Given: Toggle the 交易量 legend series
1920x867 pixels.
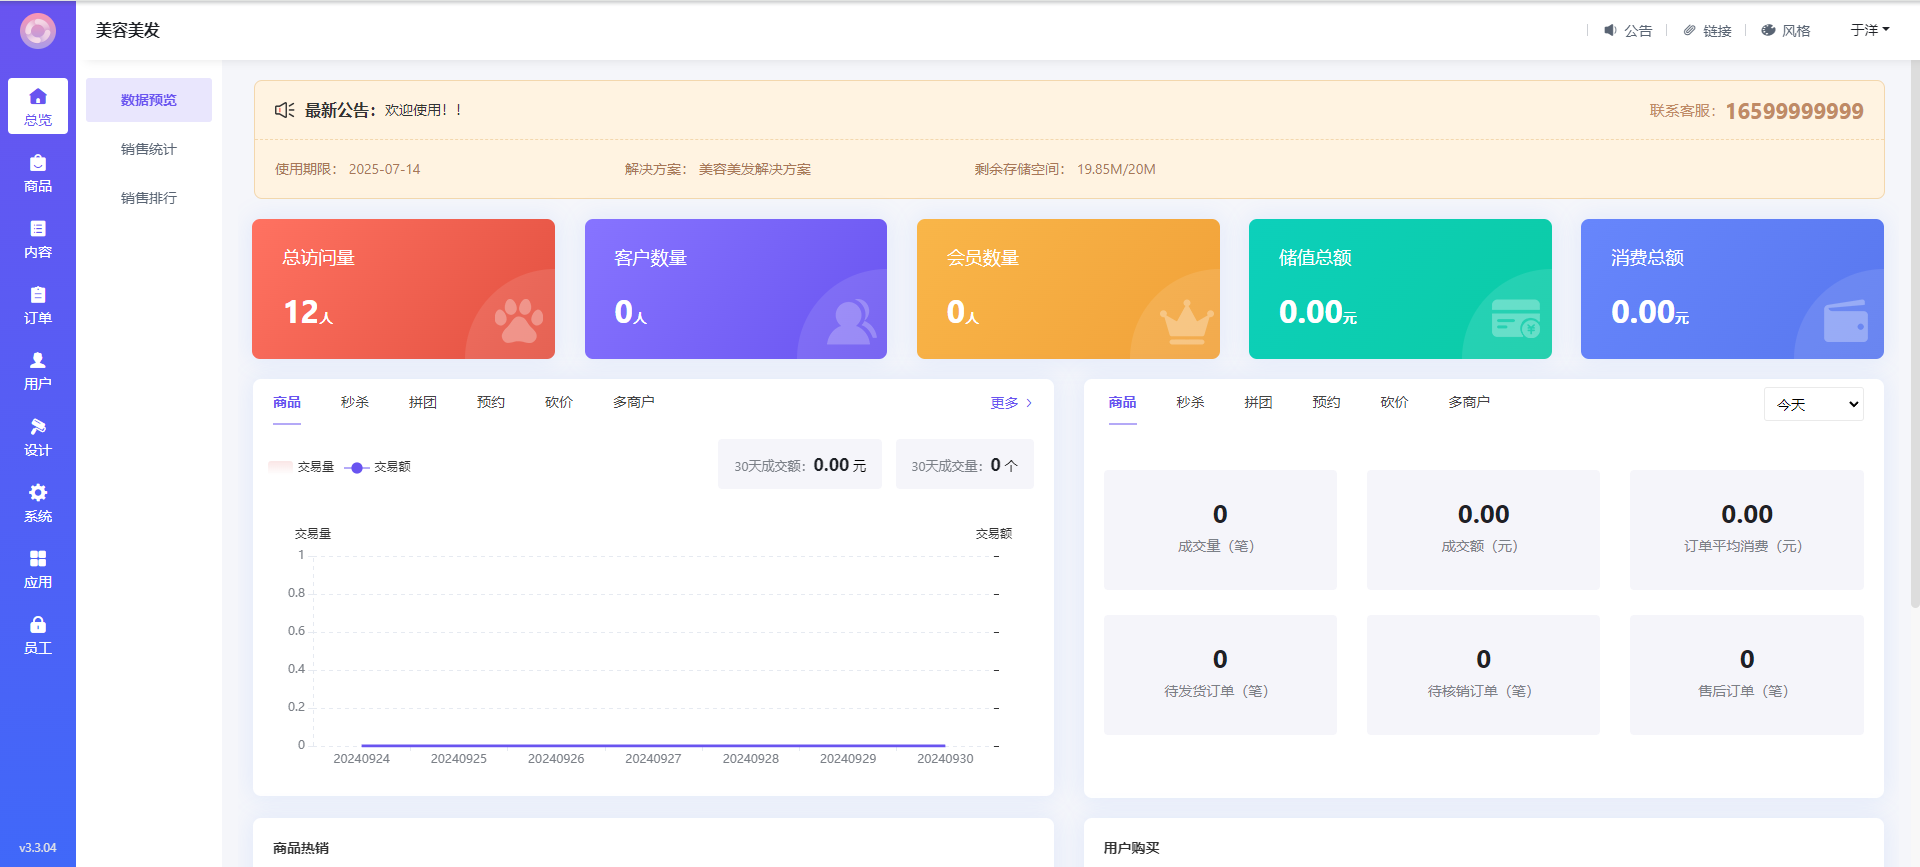Looking at the screenshot, I should pos(301,467).
